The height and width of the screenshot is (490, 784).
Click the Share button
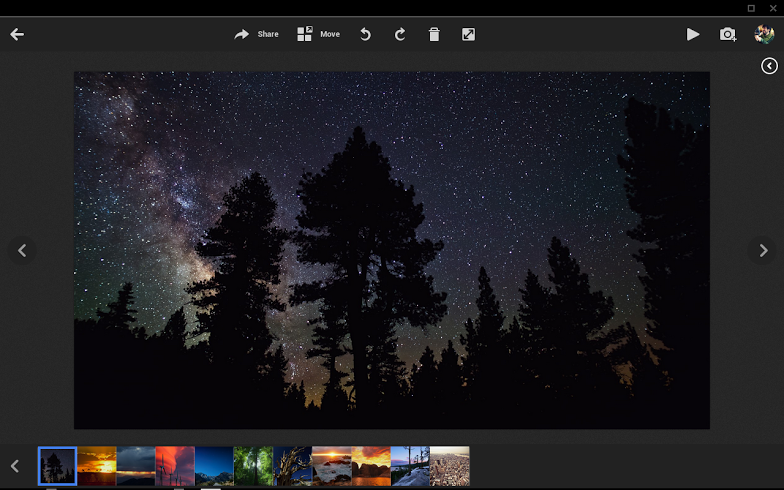tap(256, 34)
